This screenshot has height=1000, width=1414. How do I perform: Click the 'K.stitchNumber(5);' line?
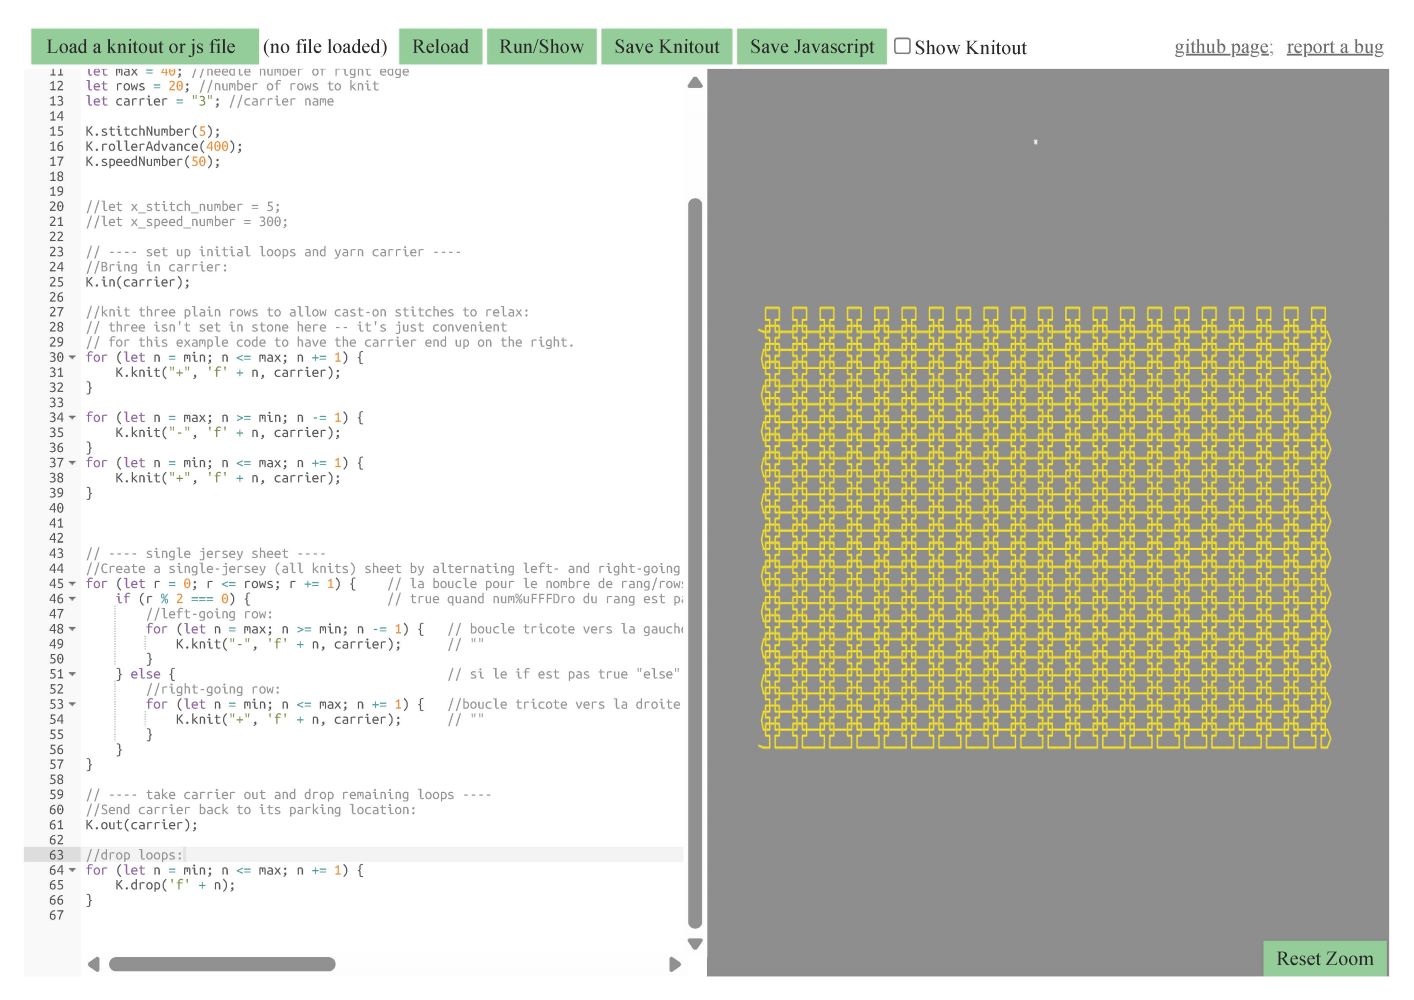152,131
